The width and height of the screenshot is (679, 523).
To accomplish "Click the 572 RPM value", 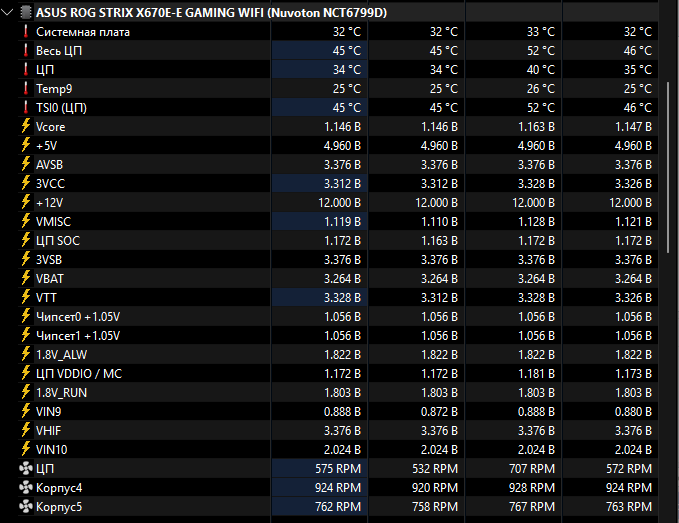I will click(629, 469).
